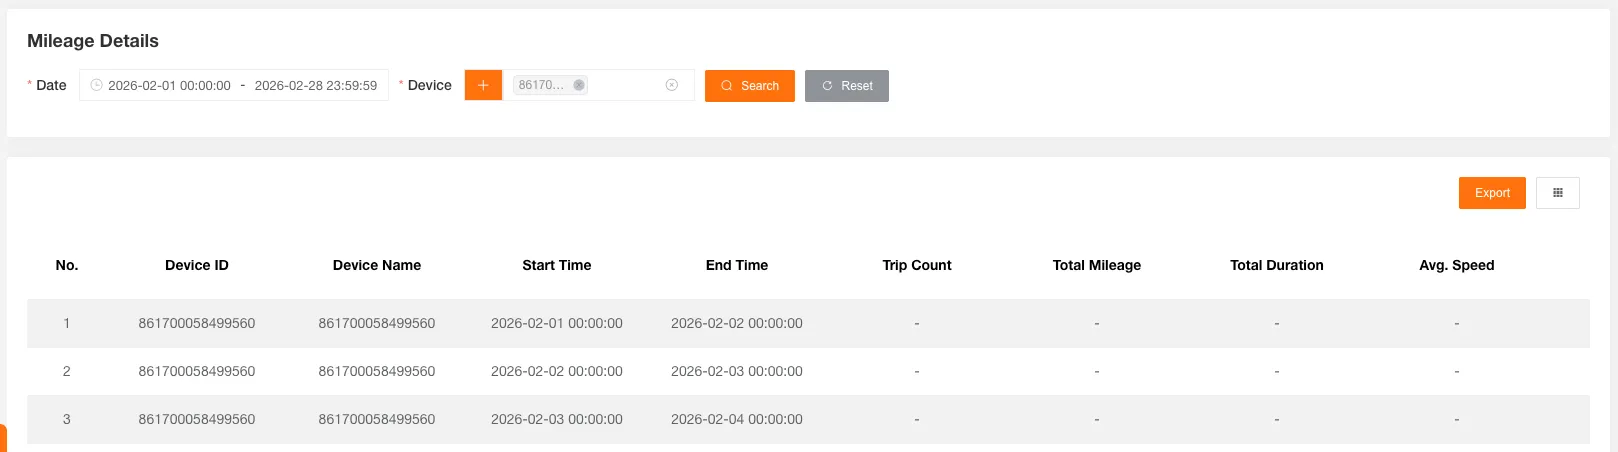Click the clock icon in Date field

(x=97, y=86)
